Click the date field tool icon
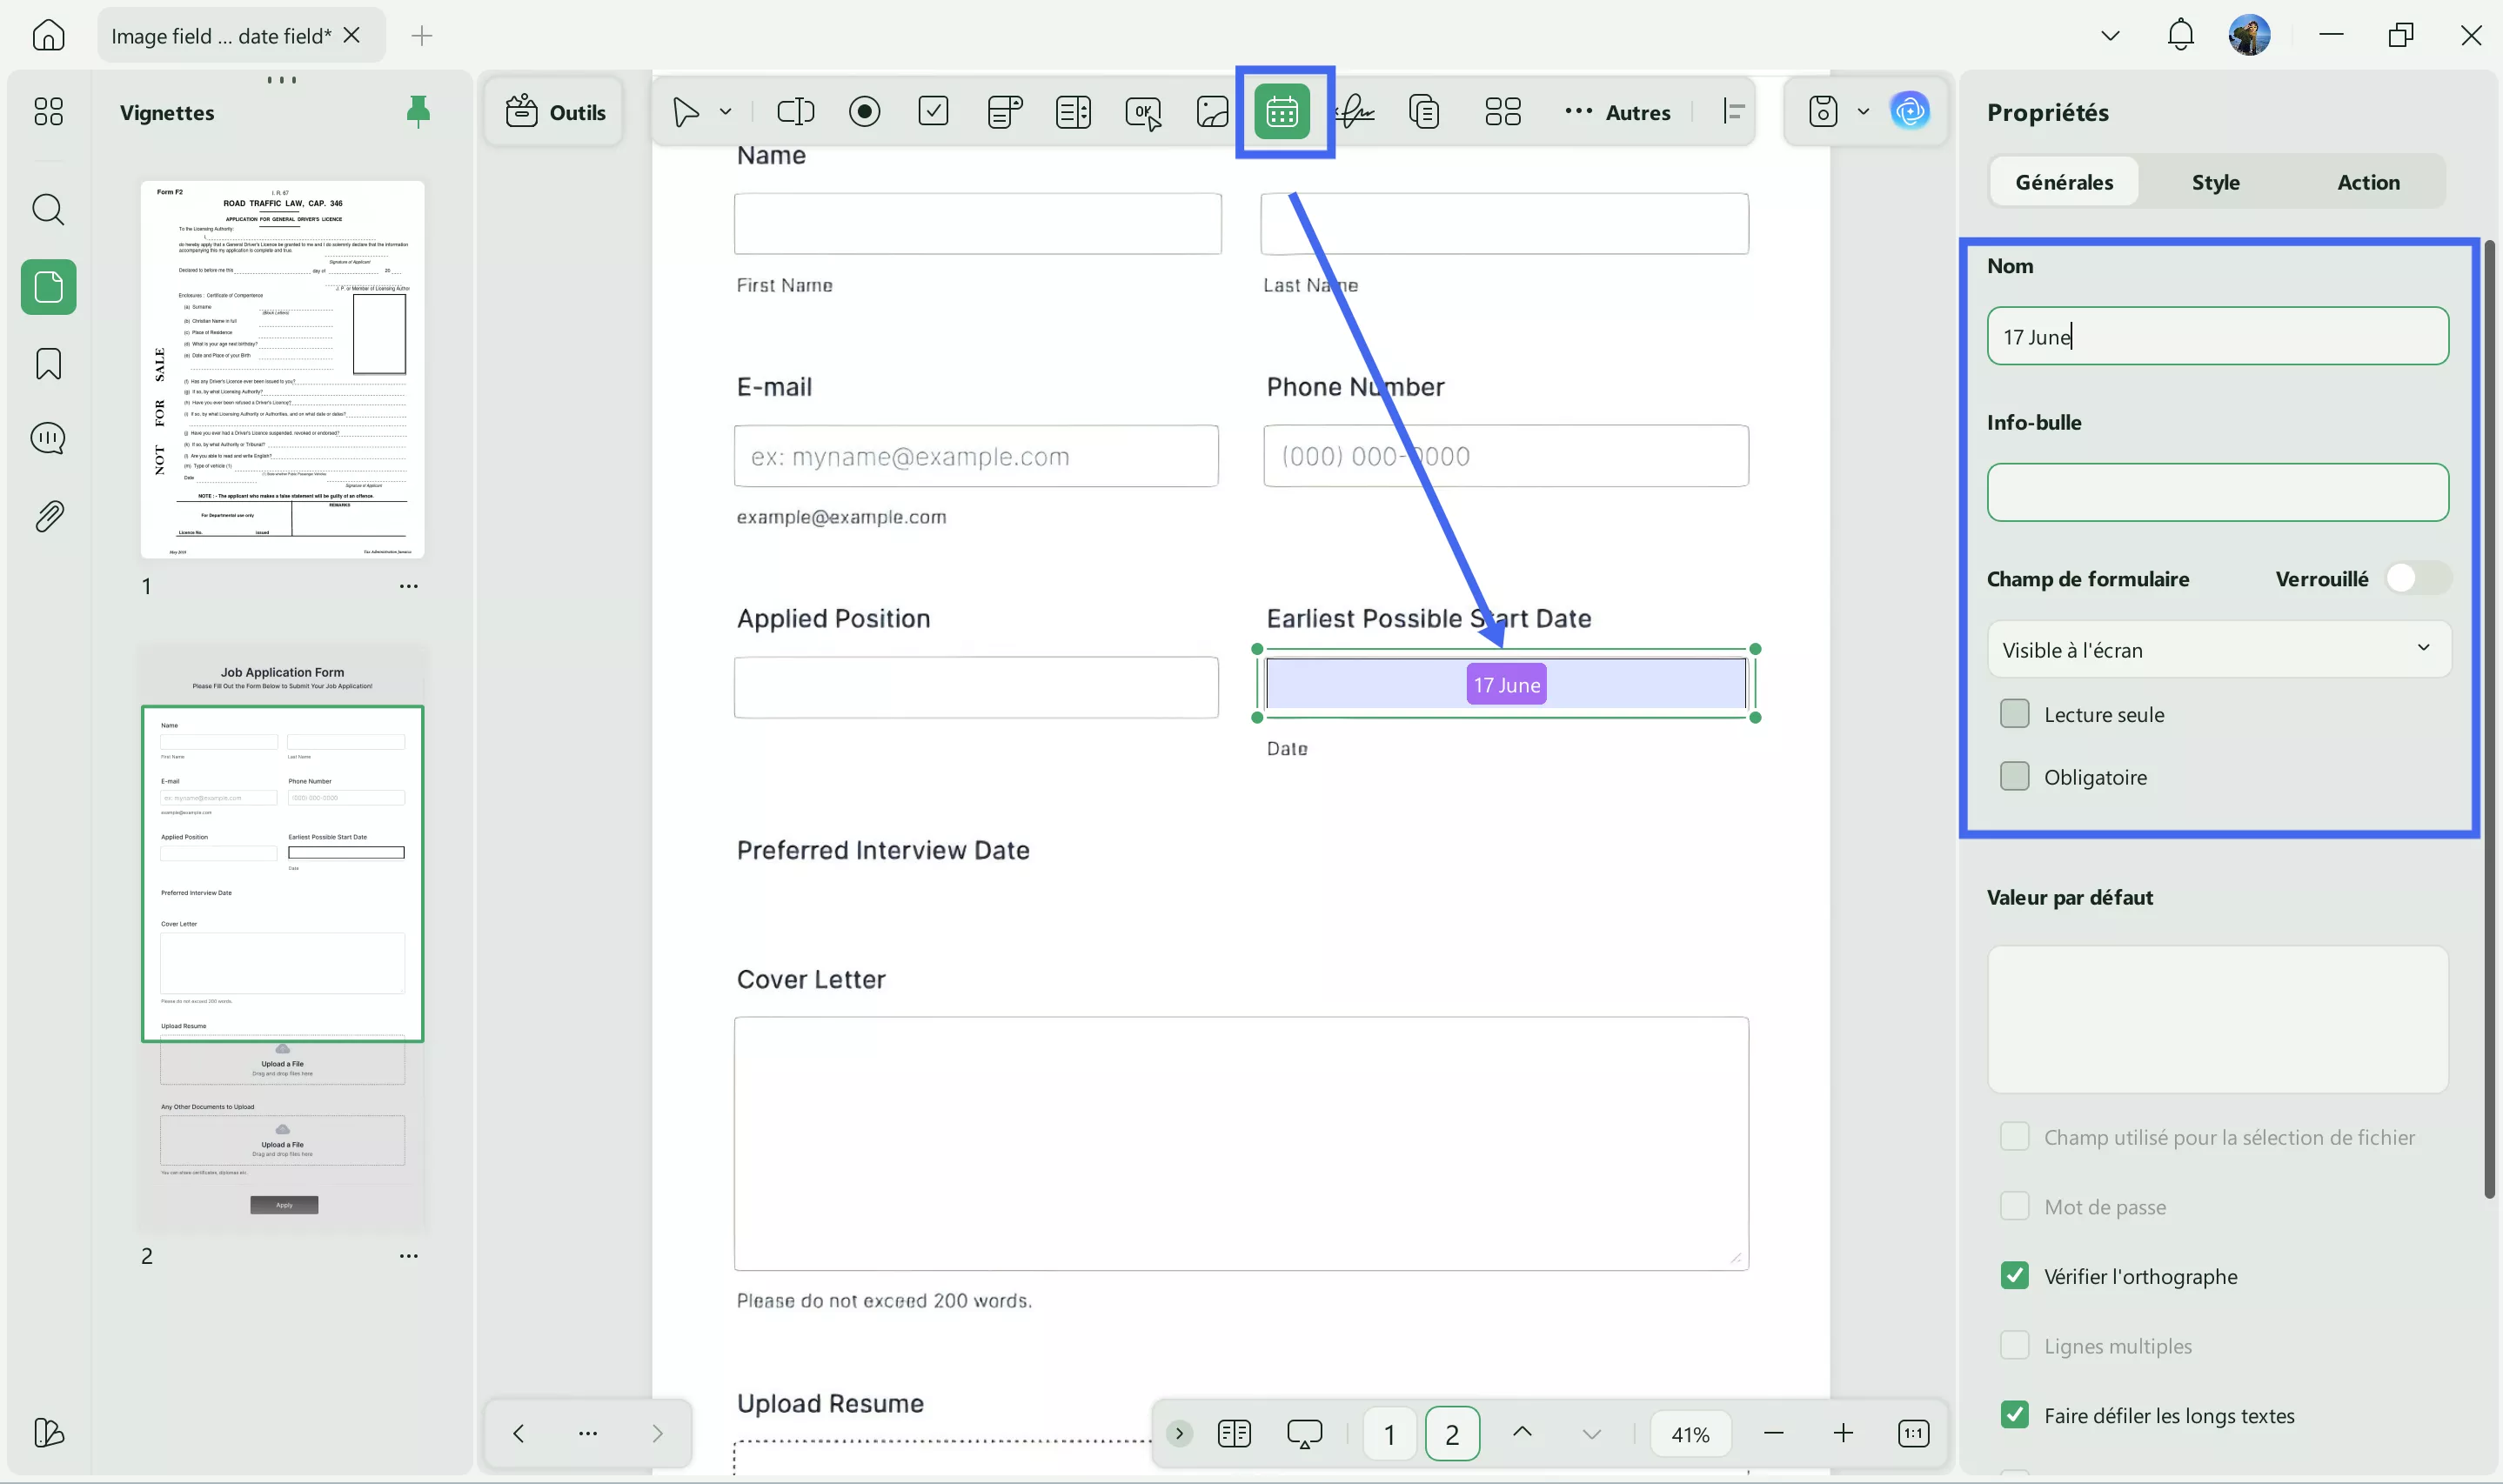Viewport: 2503px width, 1484px height. coord(1282,111)
